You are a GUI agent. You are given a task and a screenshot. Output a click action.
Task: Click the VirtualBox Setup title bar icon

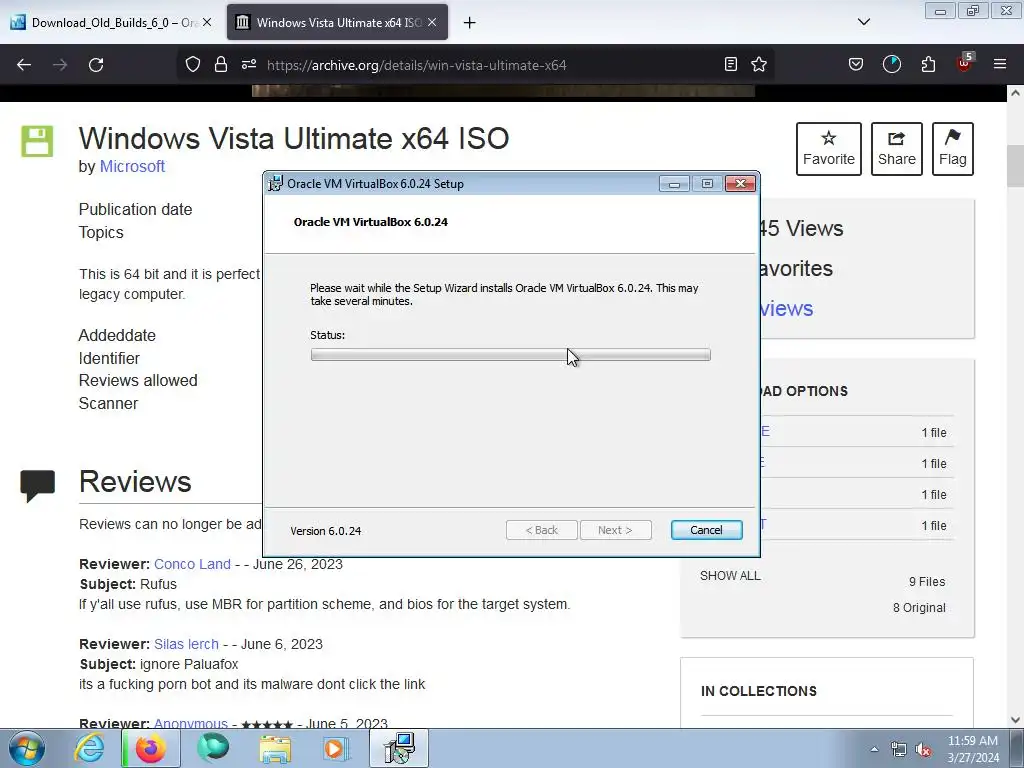[x=276, y=184]
